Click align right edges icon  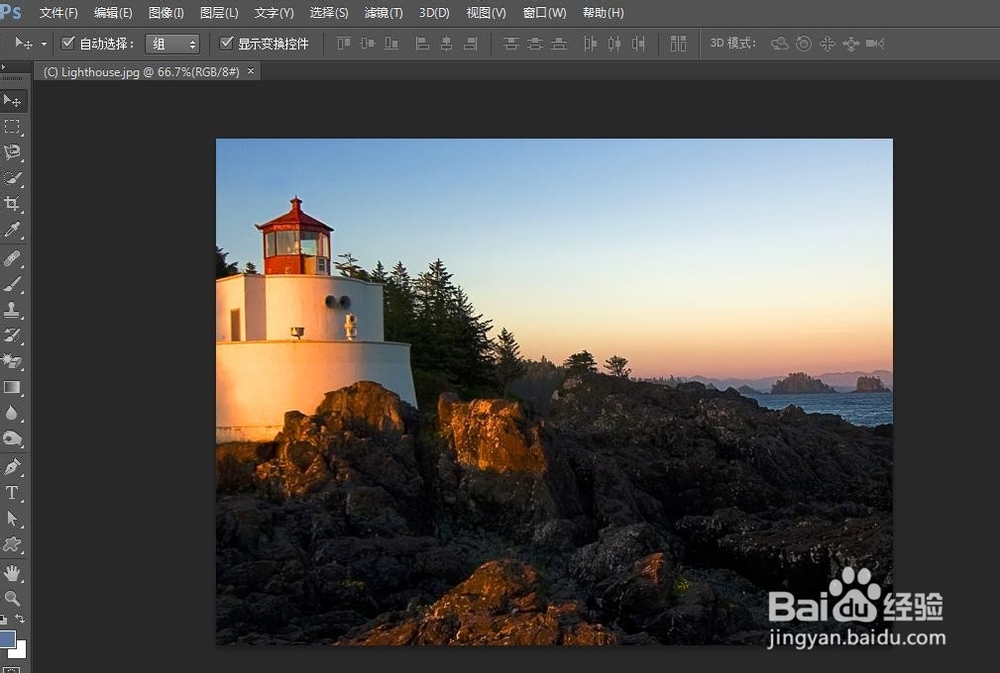pos(471,43)
